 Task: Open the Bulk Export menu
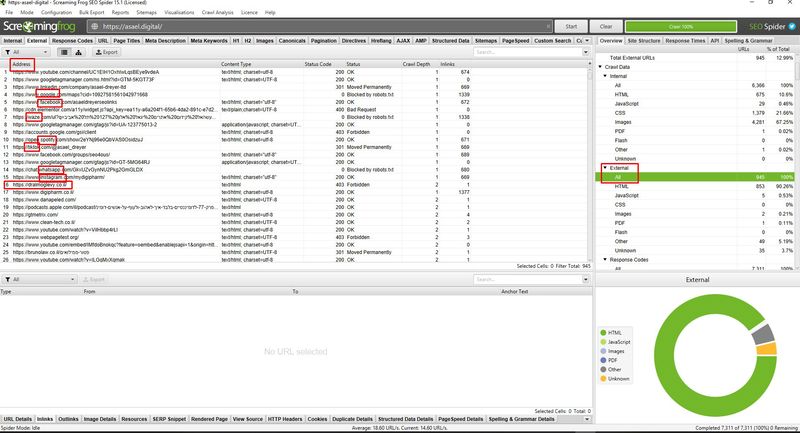(92, 12)
